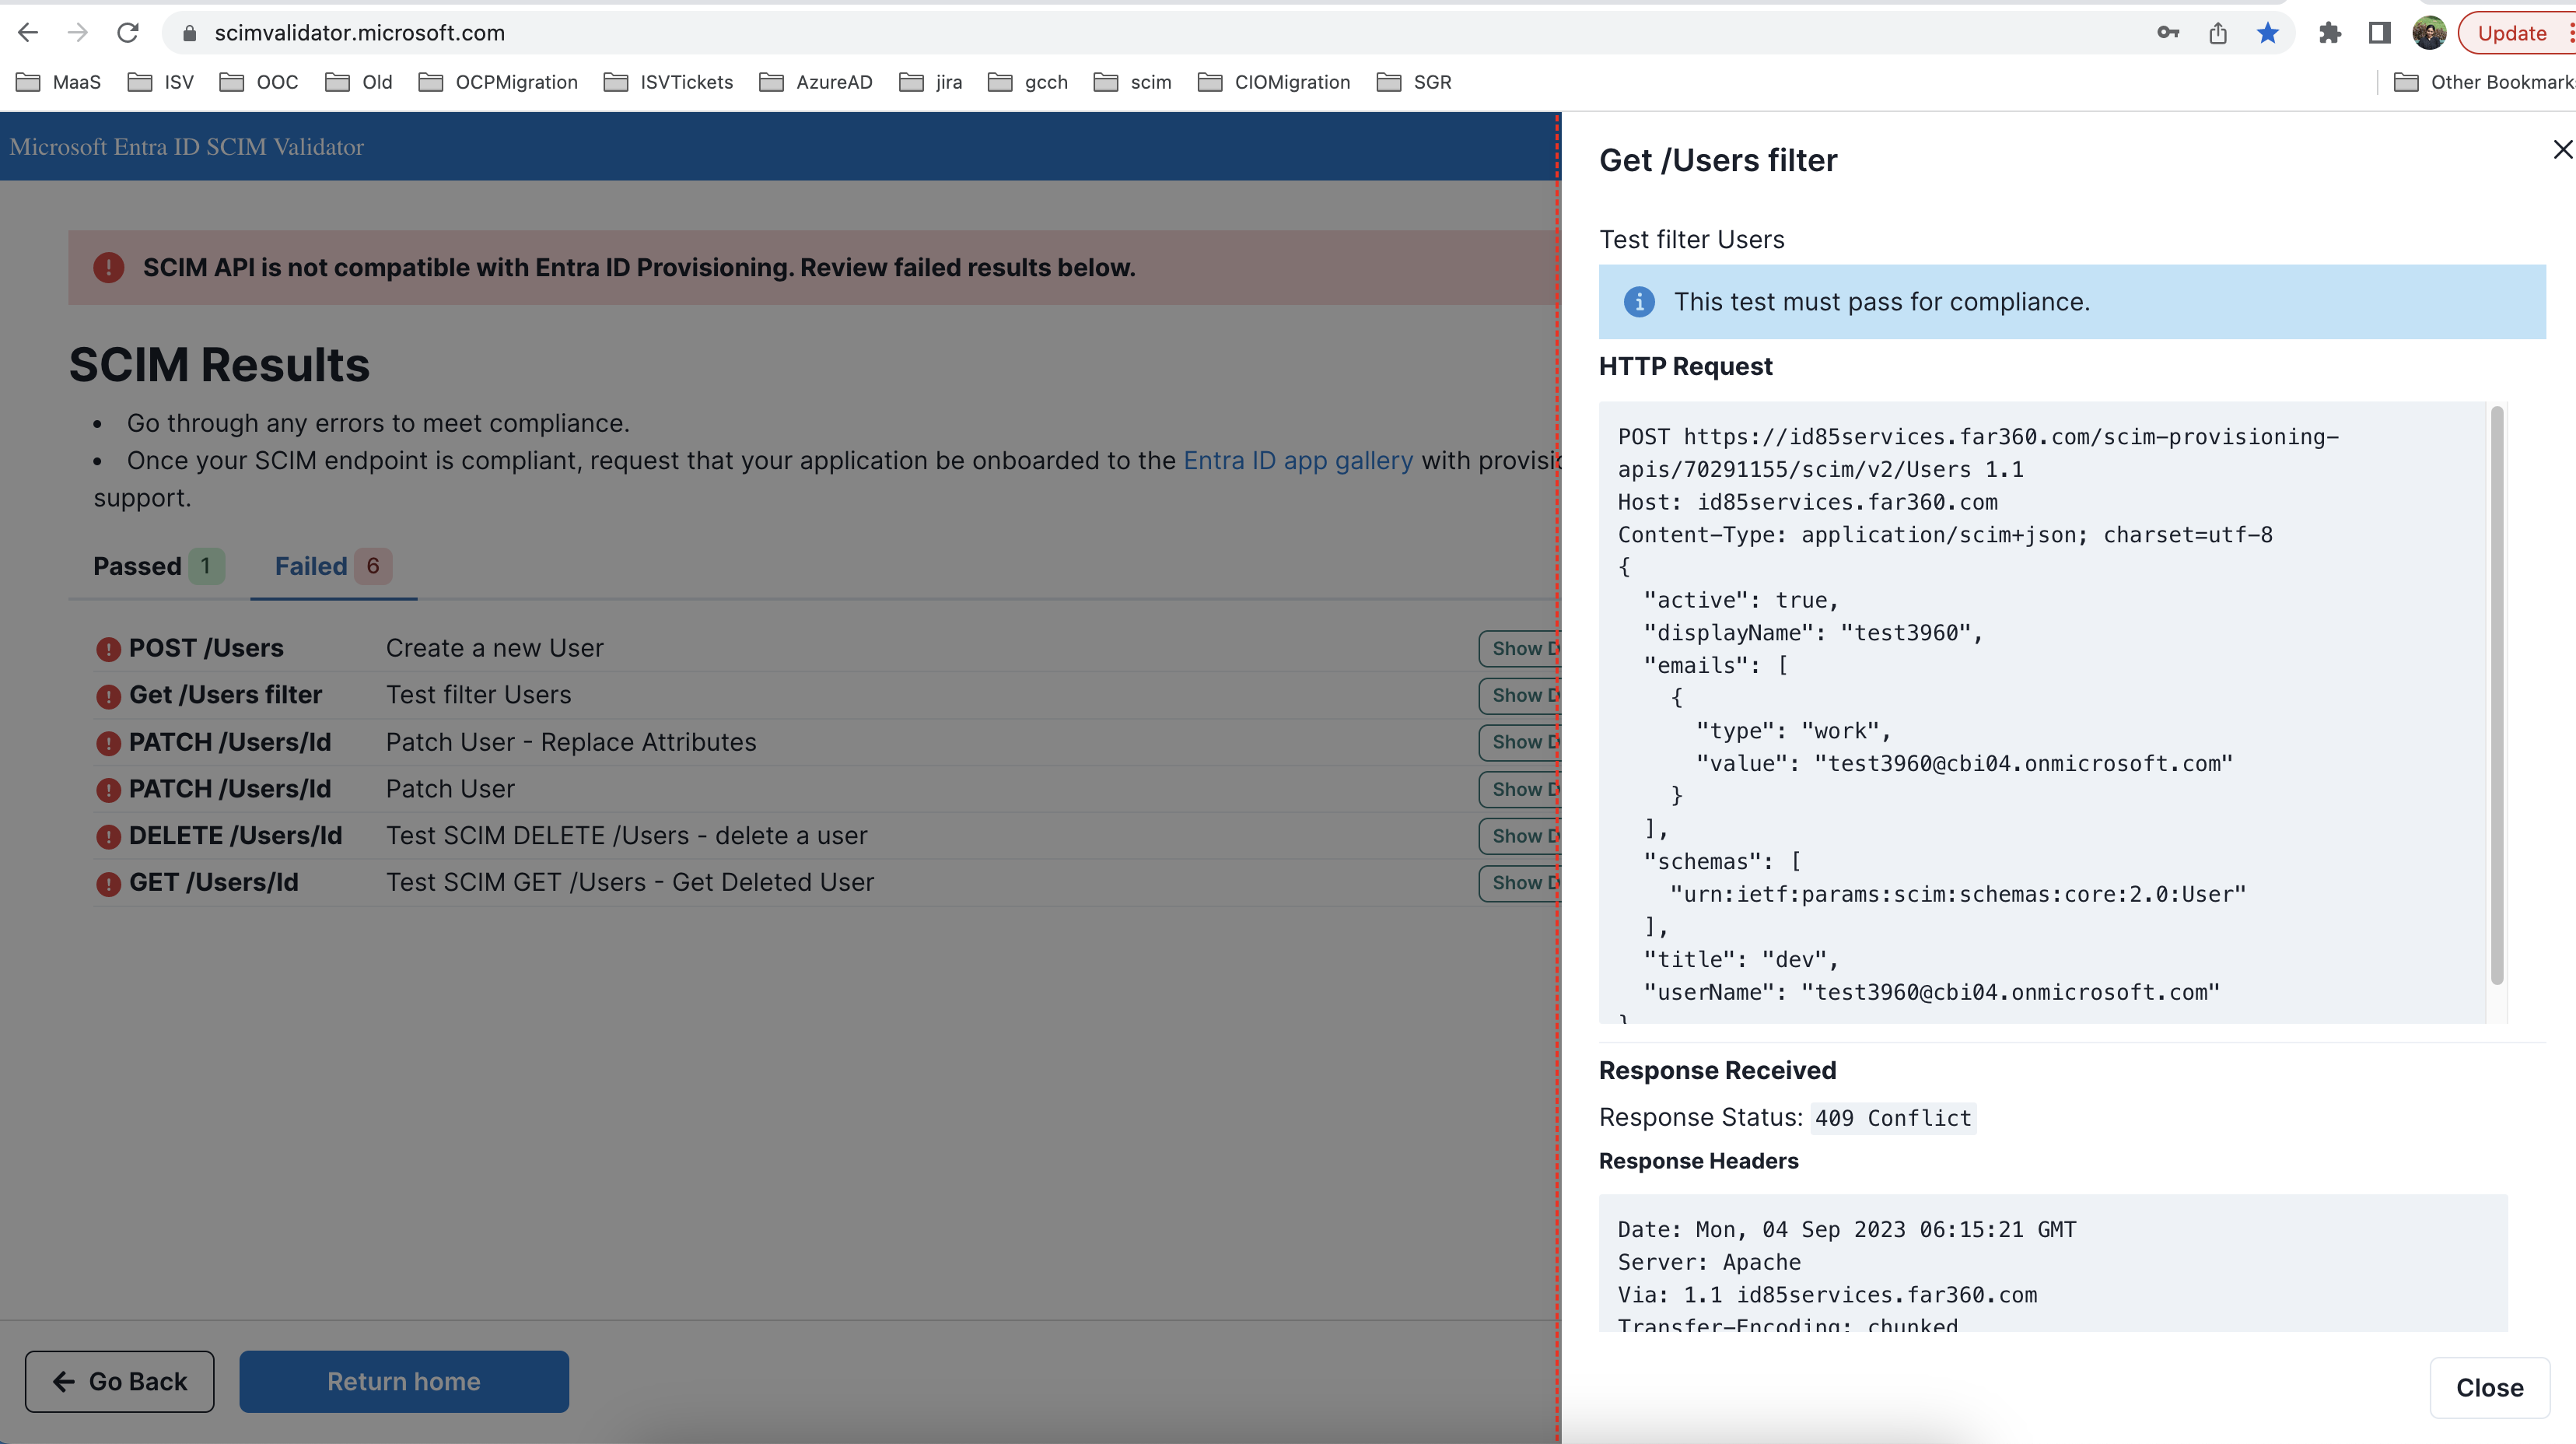Open the profile avatar menu

point(2428,33)
